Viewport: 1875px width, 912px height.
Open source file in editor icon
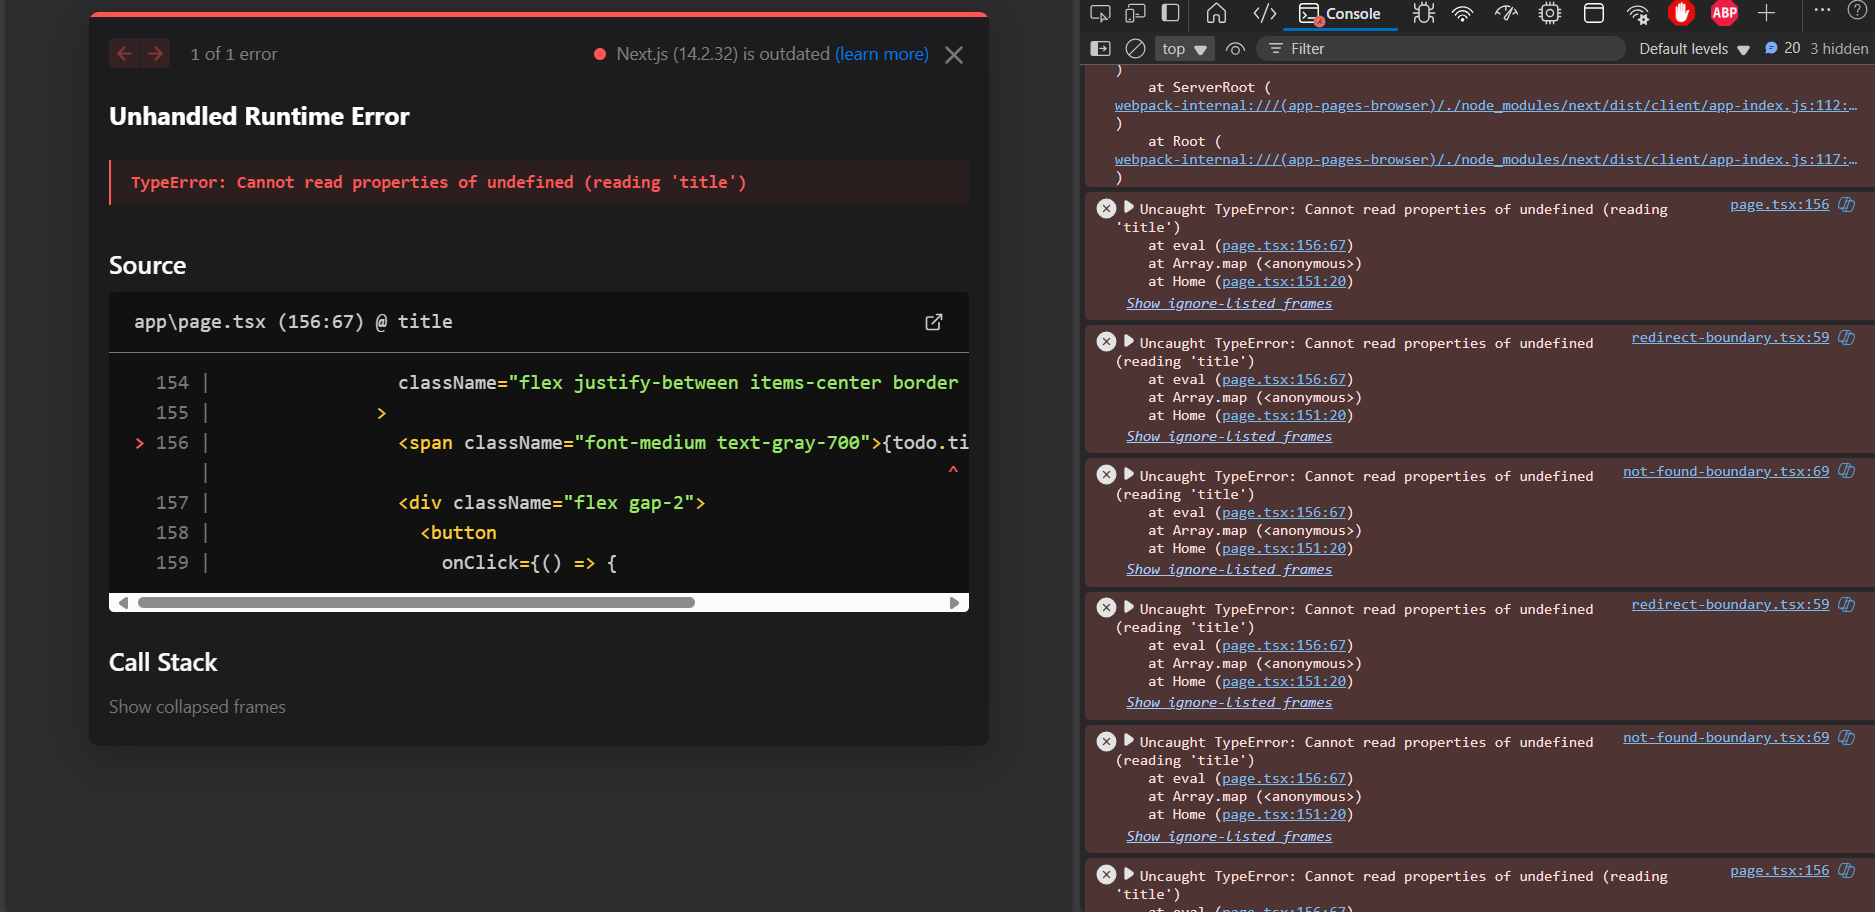tap(933, 322)
